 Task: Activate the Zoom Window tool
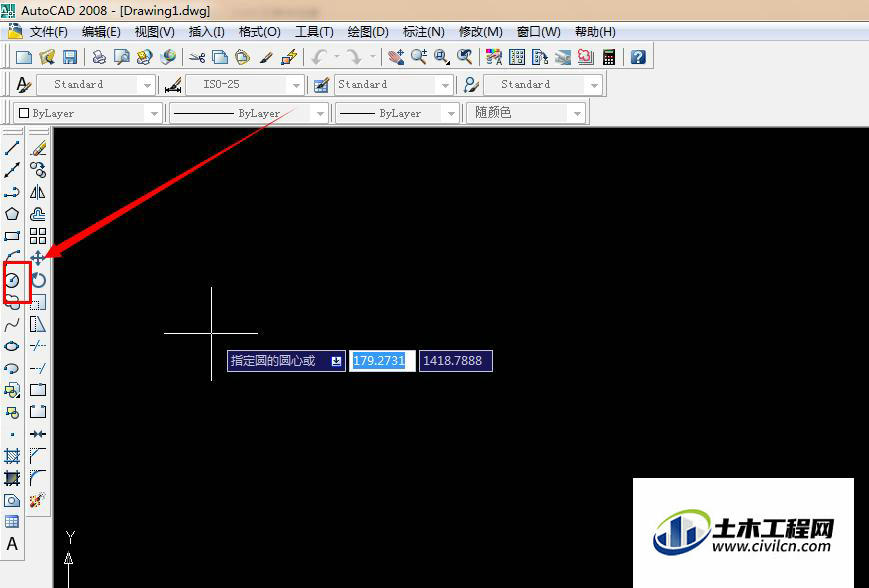click(x=442, y=57)
